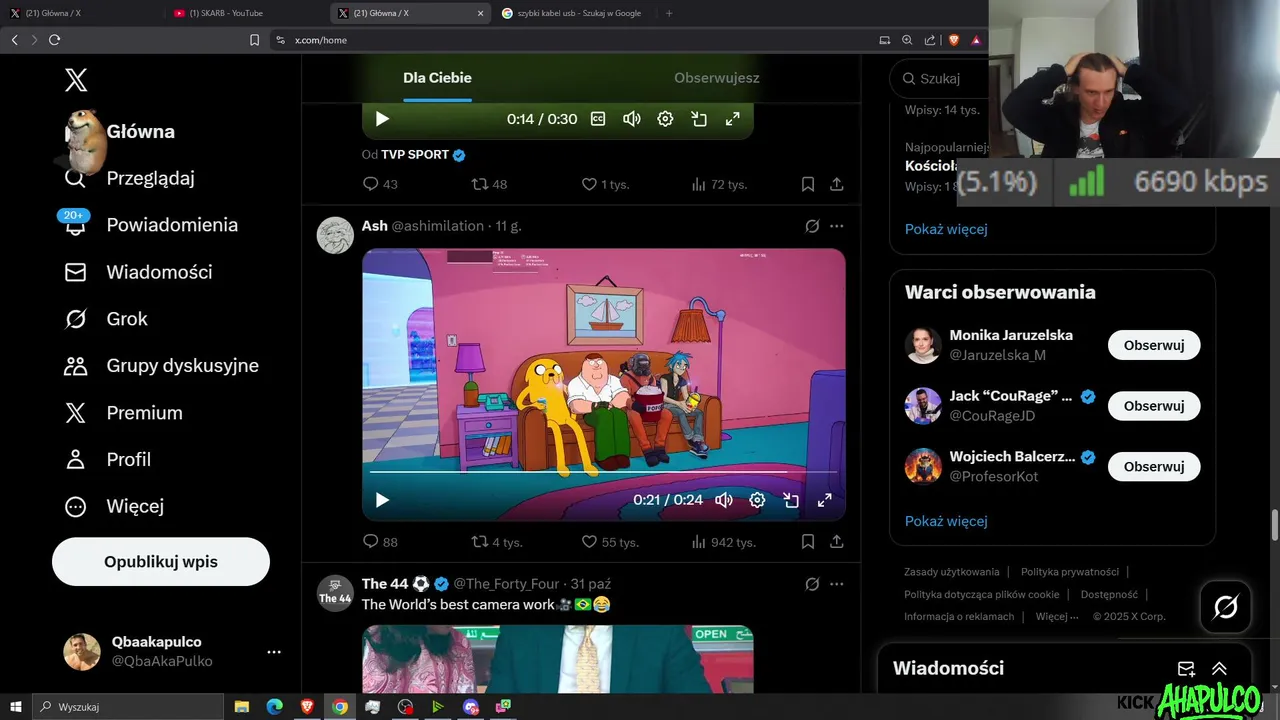The image size is (1280, 720).
Task: Go to Profil page
Action: click(108, 460)
